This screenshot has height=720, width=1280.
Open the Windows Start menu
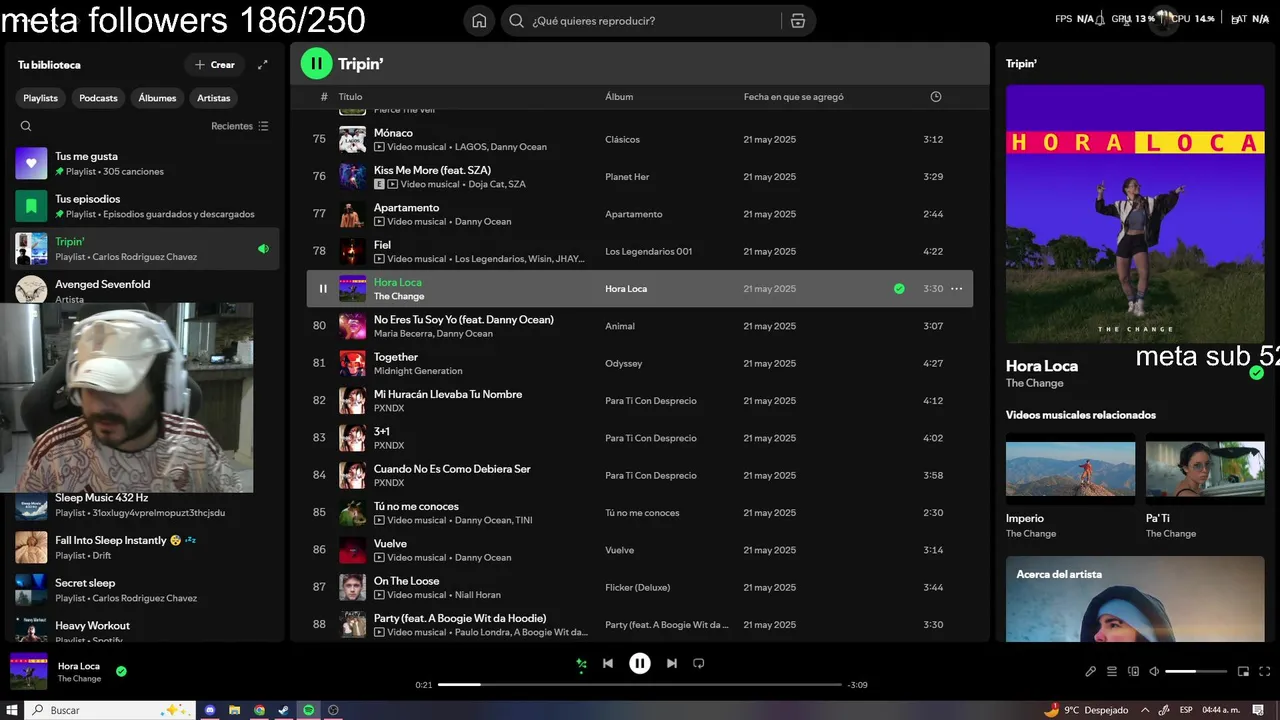tap(12, 710)
